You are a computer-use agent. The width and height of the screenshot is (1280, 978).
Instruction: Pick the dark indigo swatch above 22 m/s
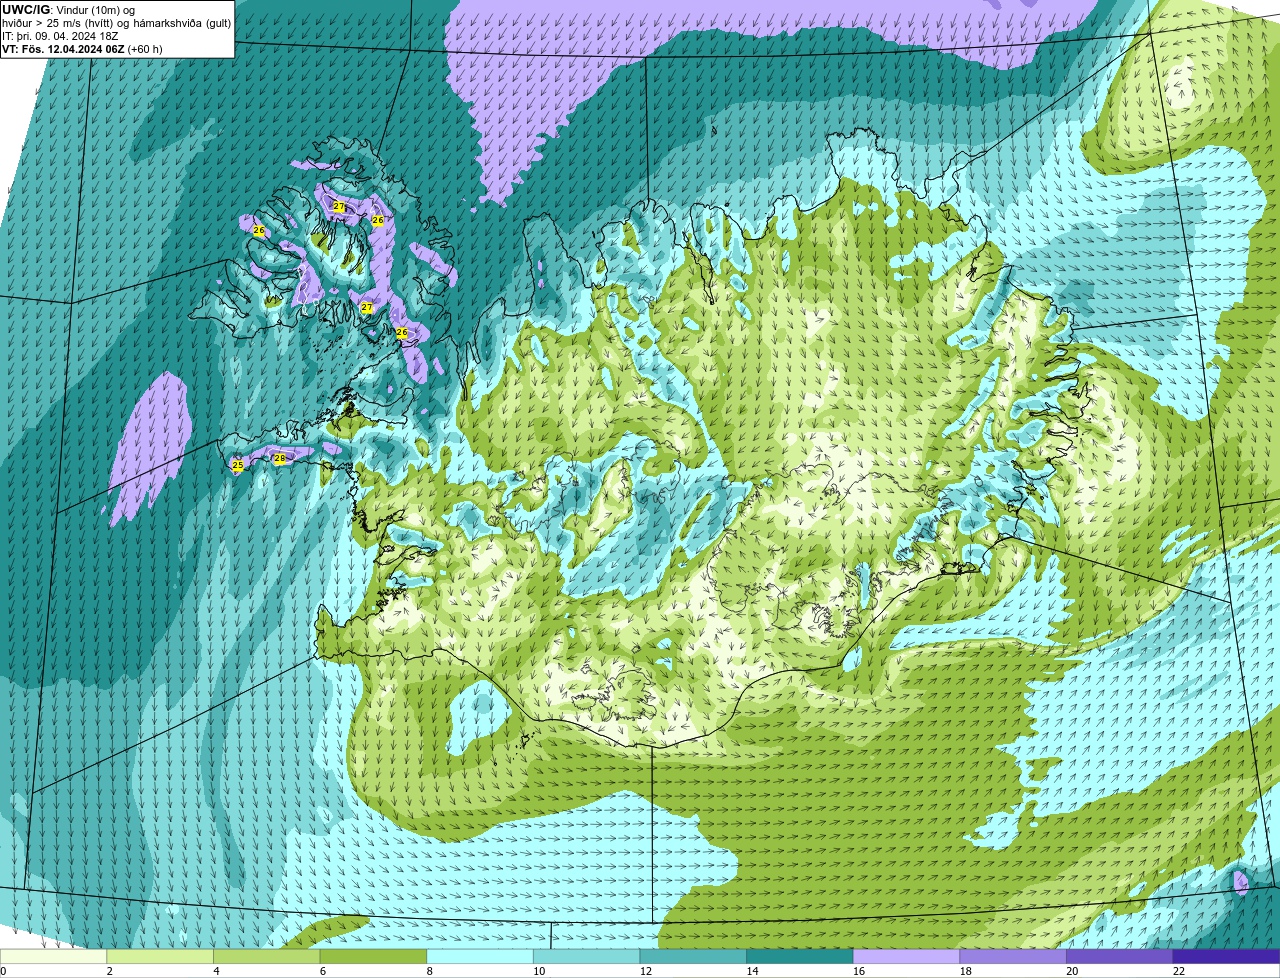(1227, 957)
